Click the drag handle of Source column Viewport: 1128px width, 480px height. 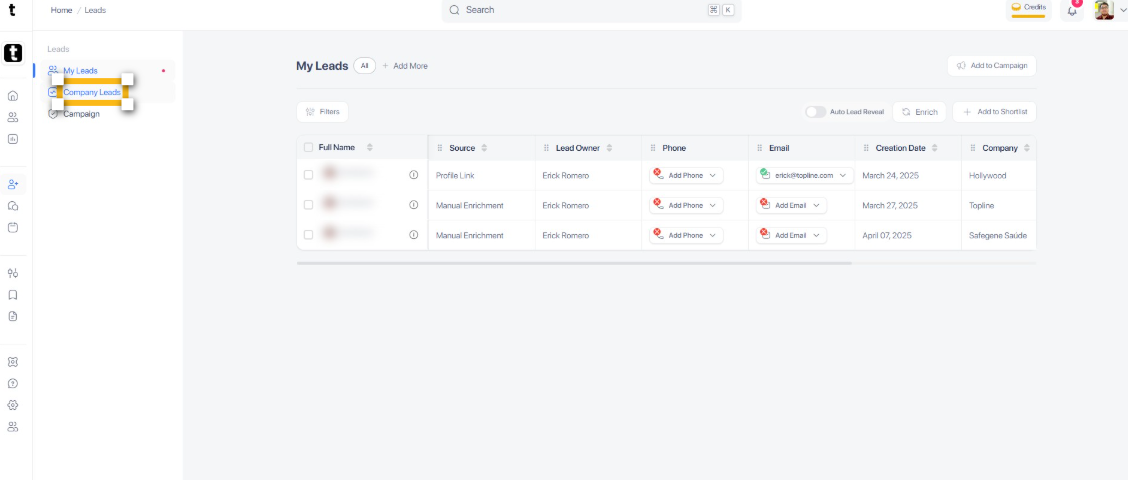coord(440,148)
